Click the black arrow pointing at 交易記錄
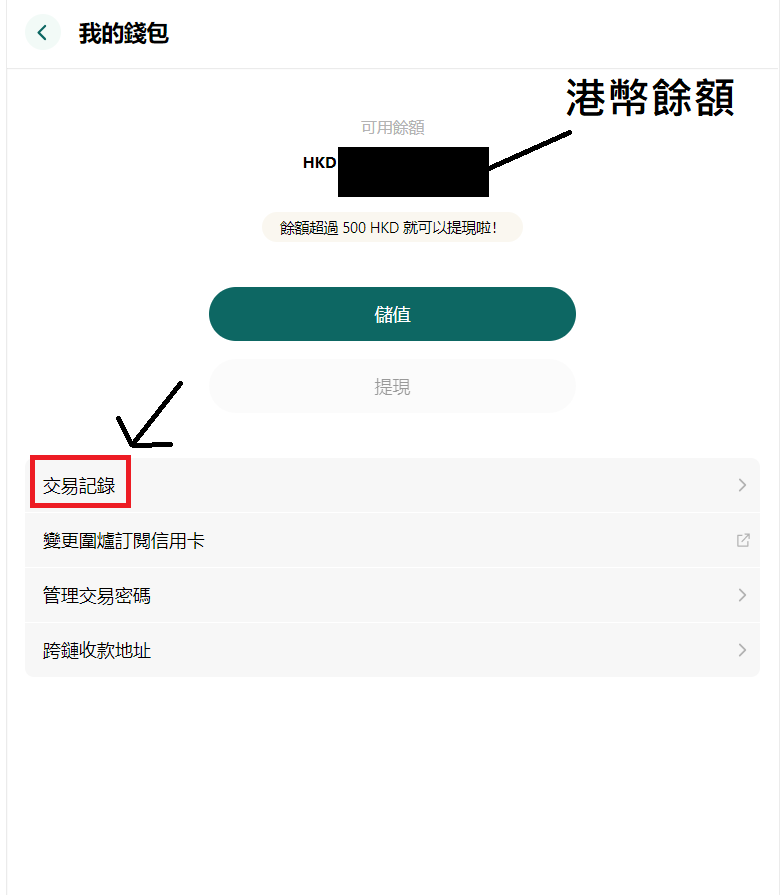Screen dimensions: 781x895 [x=148, y=415]
